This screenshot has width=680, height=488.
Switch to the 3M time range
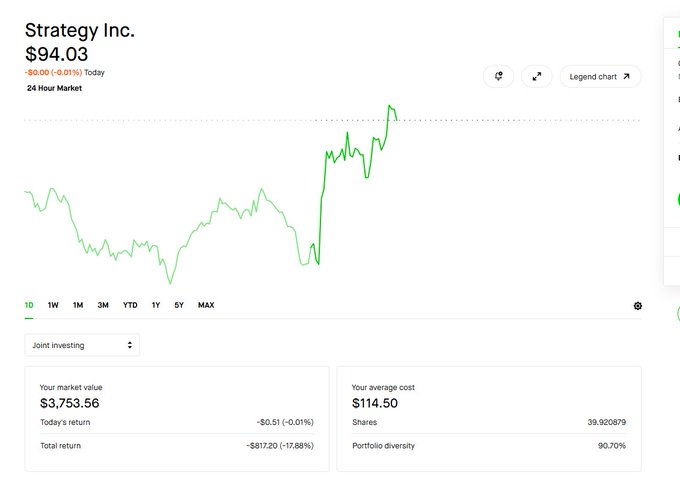103,305
